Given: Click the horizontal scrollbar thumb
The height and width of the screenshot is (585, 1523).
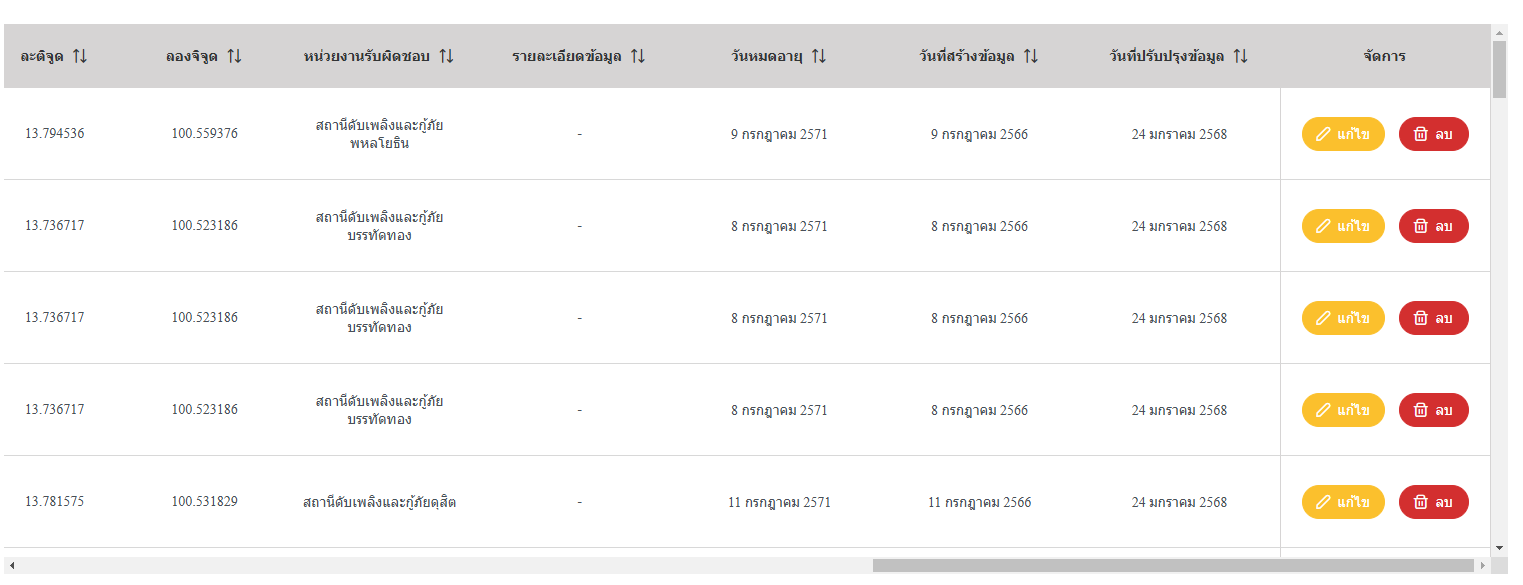Looking at the screenshot, I should click(1173, 565).
